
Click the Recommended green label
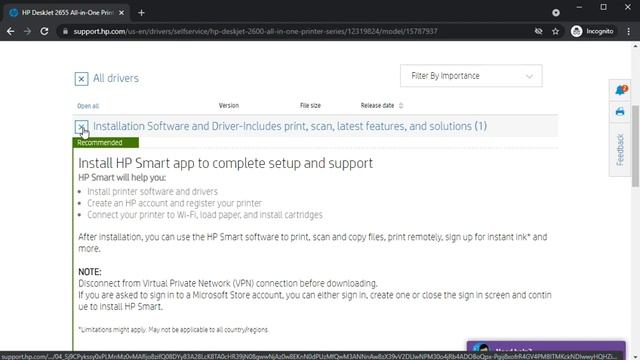click(106, 142)
